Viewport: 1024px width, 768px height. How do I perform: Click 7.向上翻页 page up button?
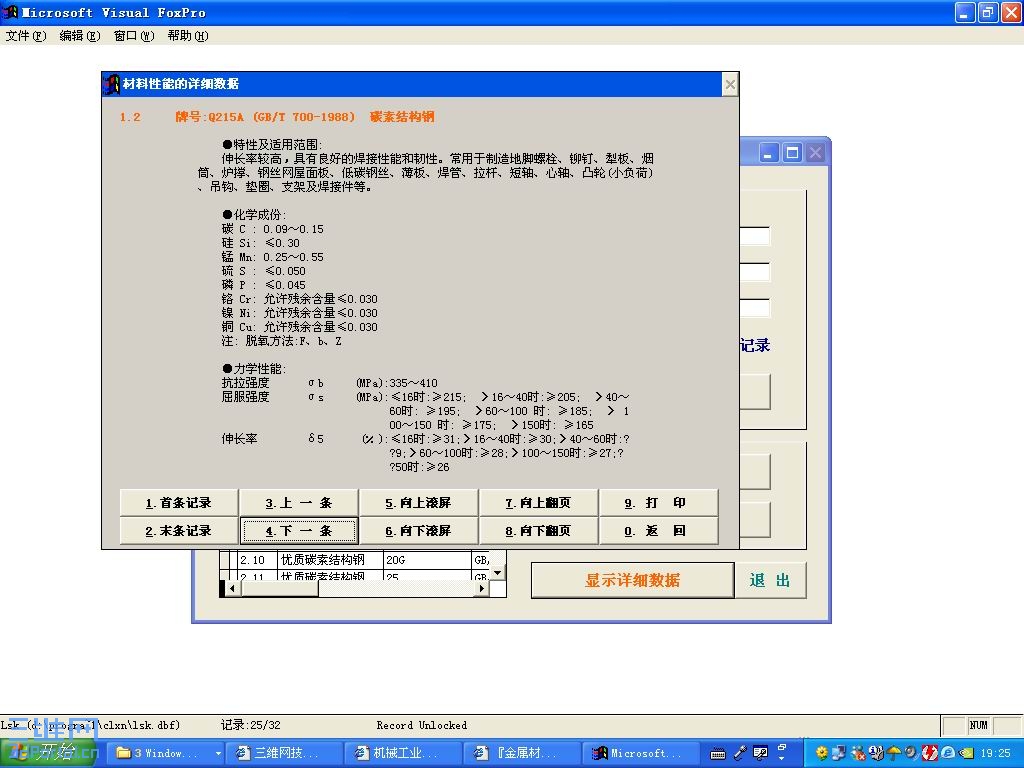[x=539, y=503]
